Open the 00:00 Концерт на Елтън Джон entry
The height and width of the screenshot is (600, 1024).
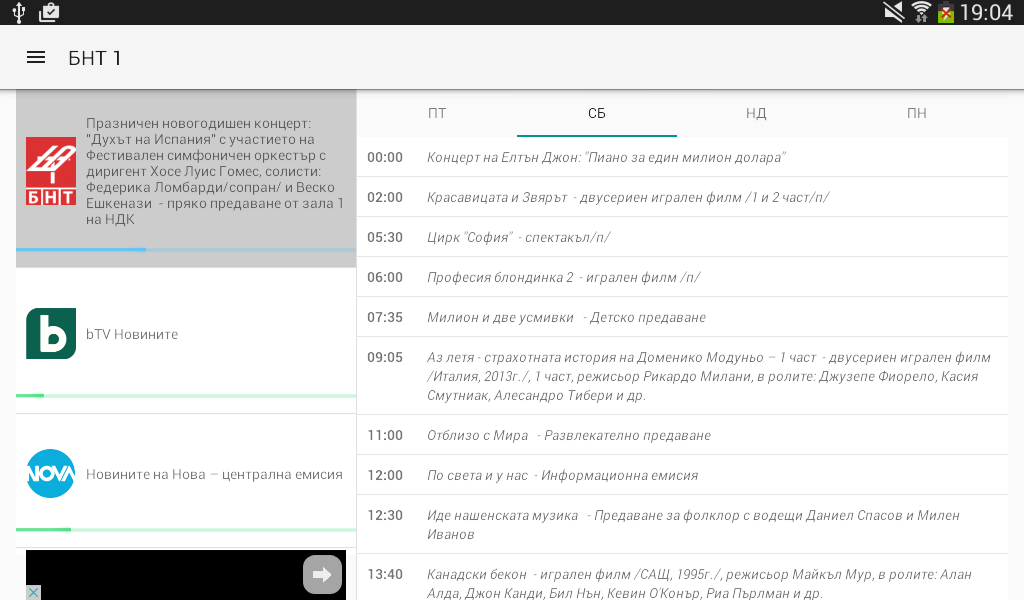click(x=682, y=157)
